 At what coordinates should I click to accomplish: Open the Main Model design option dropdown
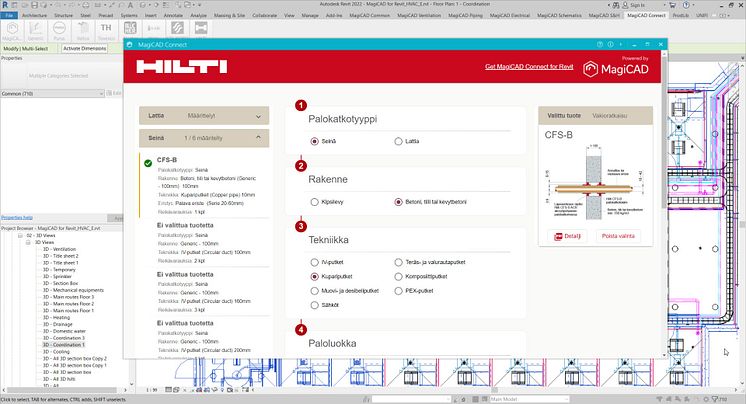tap(529, 399)
